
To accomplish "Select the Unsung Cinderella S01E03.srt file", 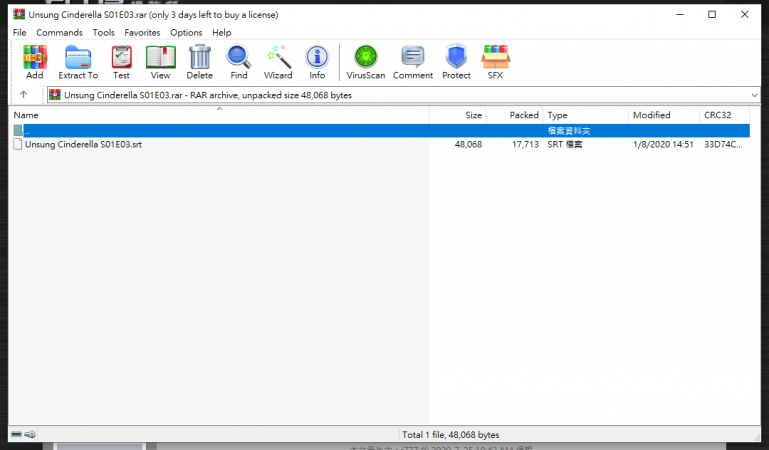I will (x=83, y=144).
